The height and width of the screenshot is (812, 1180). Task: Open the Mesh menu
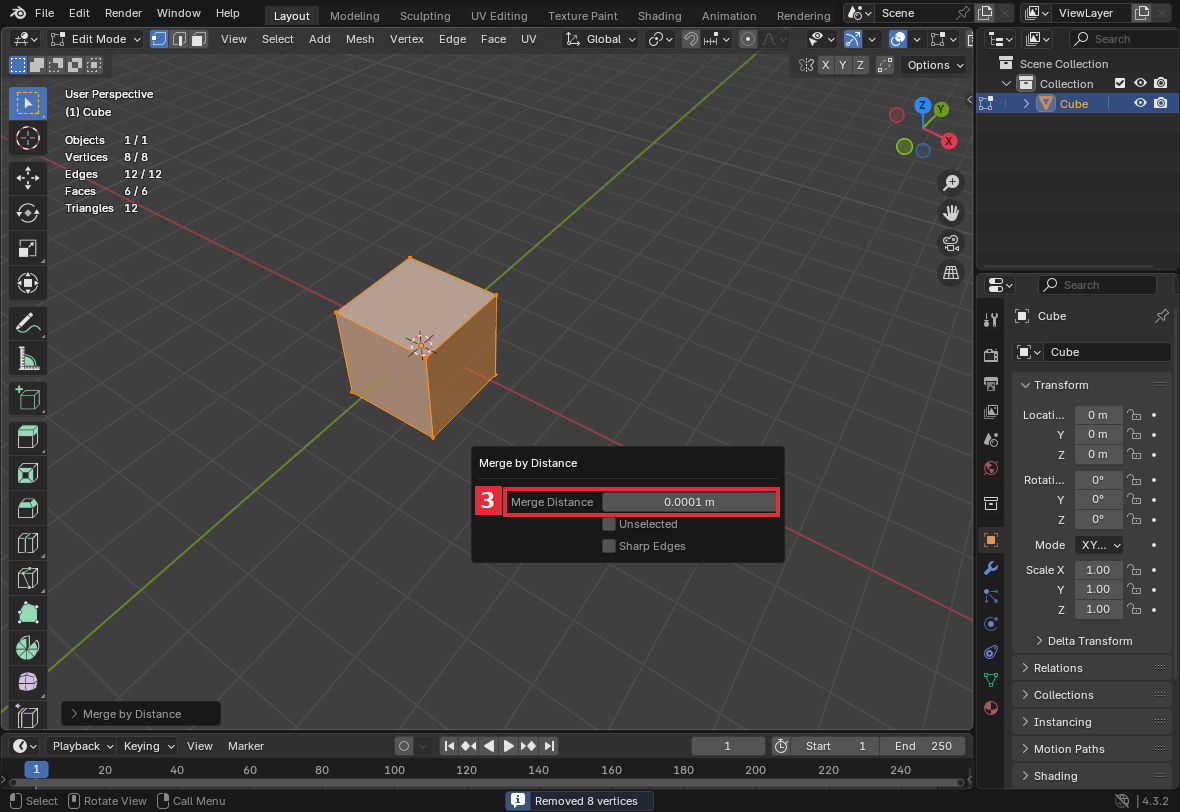click(x=360, y=39)
